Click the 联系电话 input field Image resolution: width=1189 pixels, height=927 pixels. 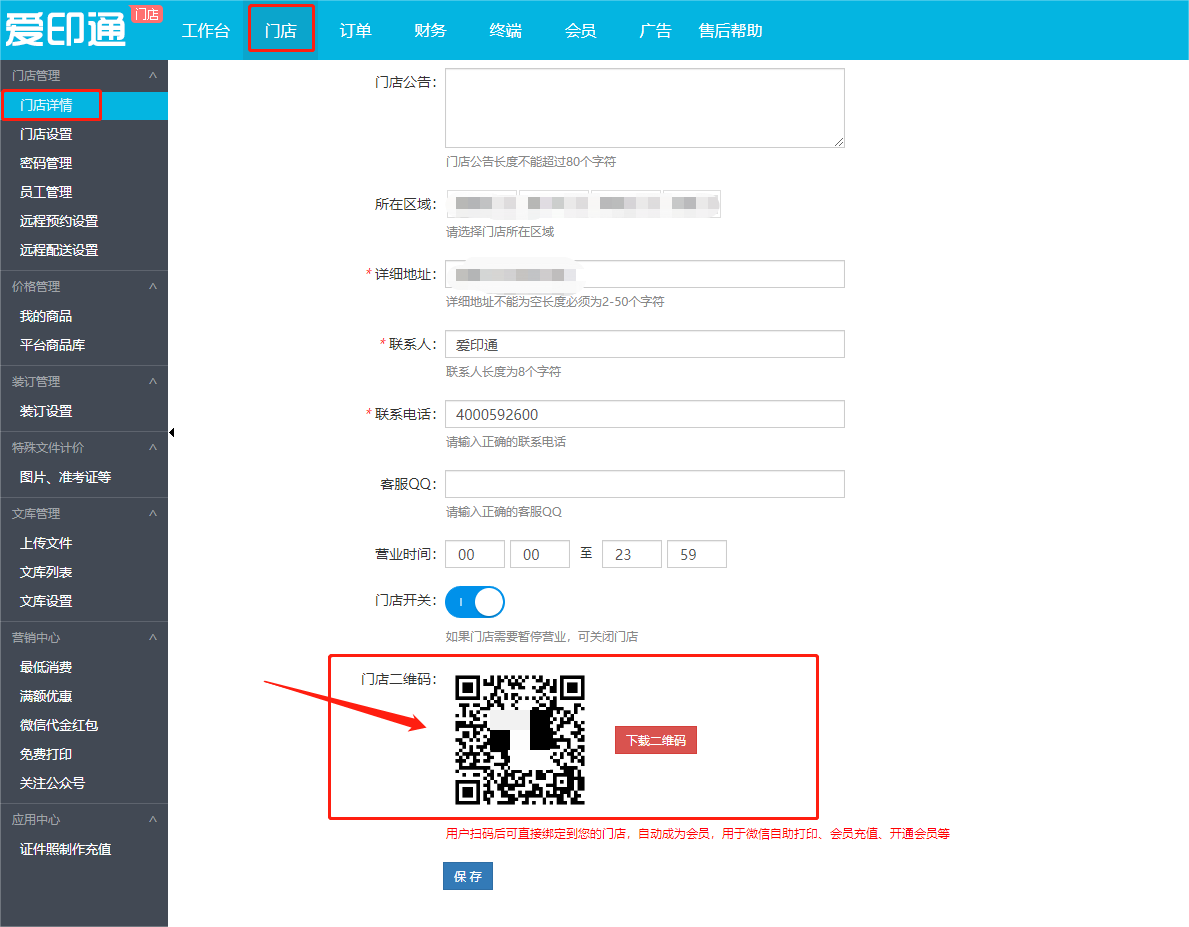click(x=645, y=414)
